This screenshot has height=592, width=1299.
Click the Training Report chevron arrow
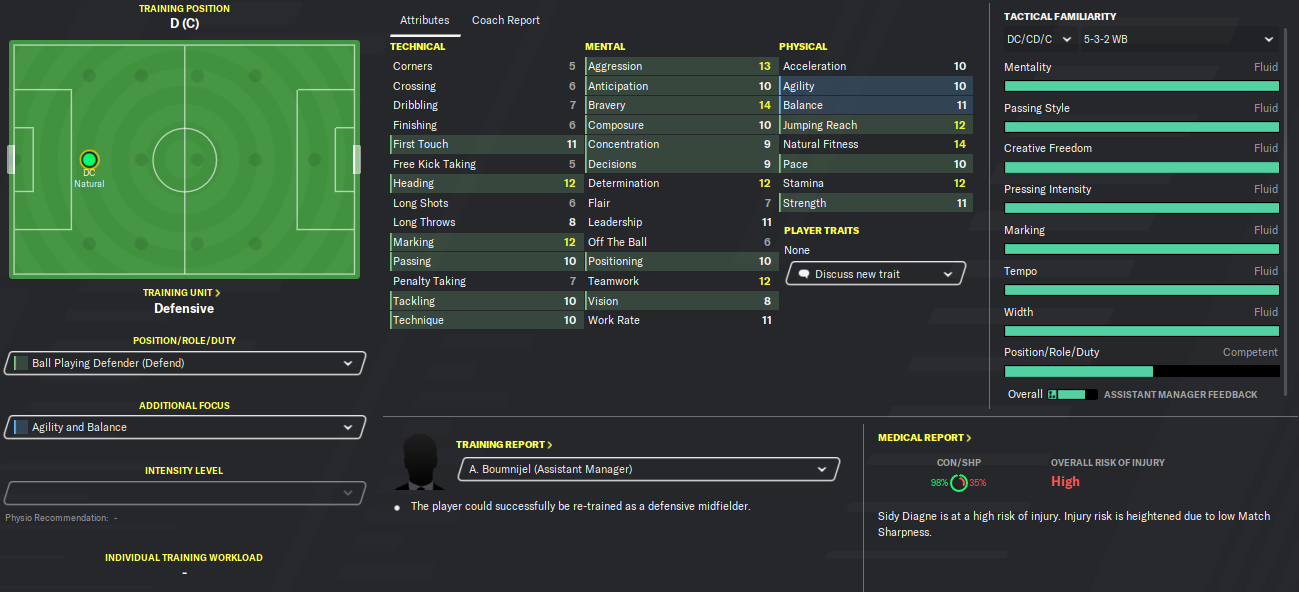(550, 445)
